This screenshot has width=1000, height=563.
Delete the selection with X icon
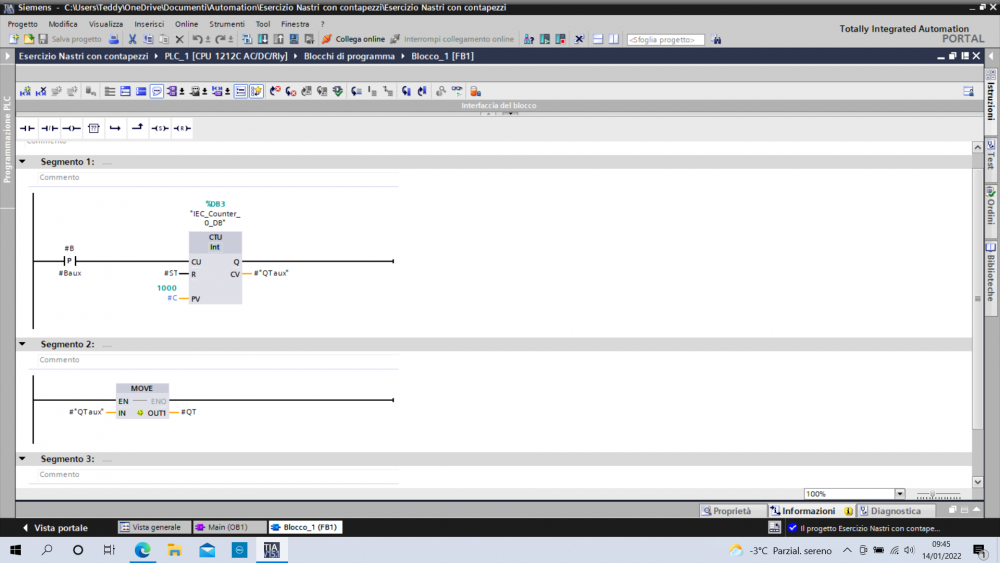[179, 39]
